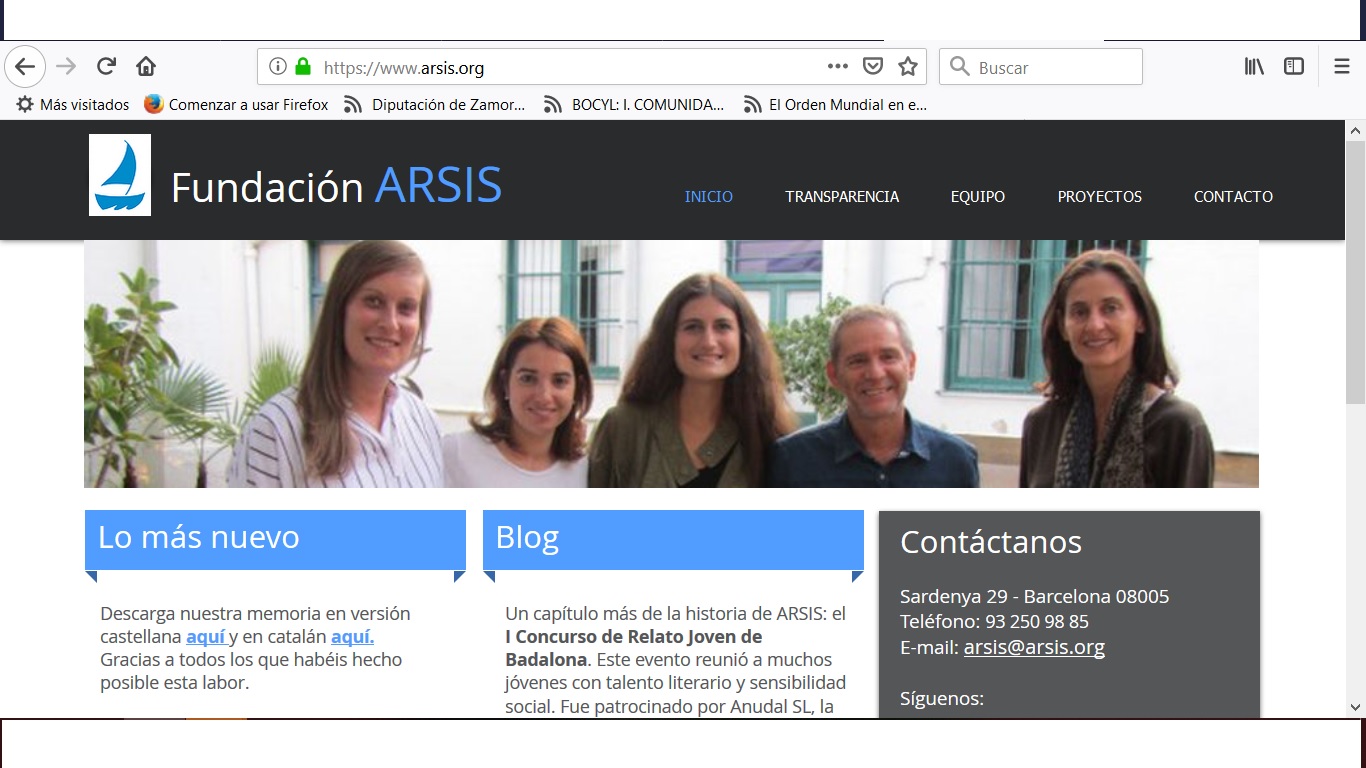Open the Más visitados bookmarks folder
The image size is (1366, 768).
point(73,104)
